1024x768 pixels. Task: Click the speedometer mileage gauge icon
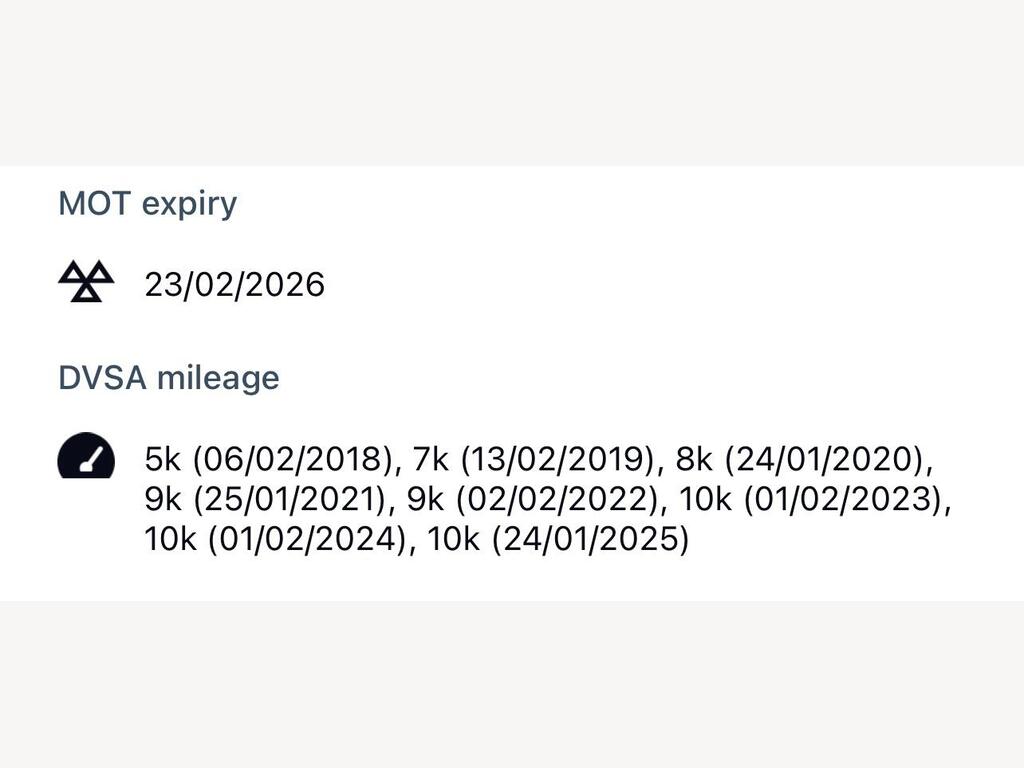86,455
